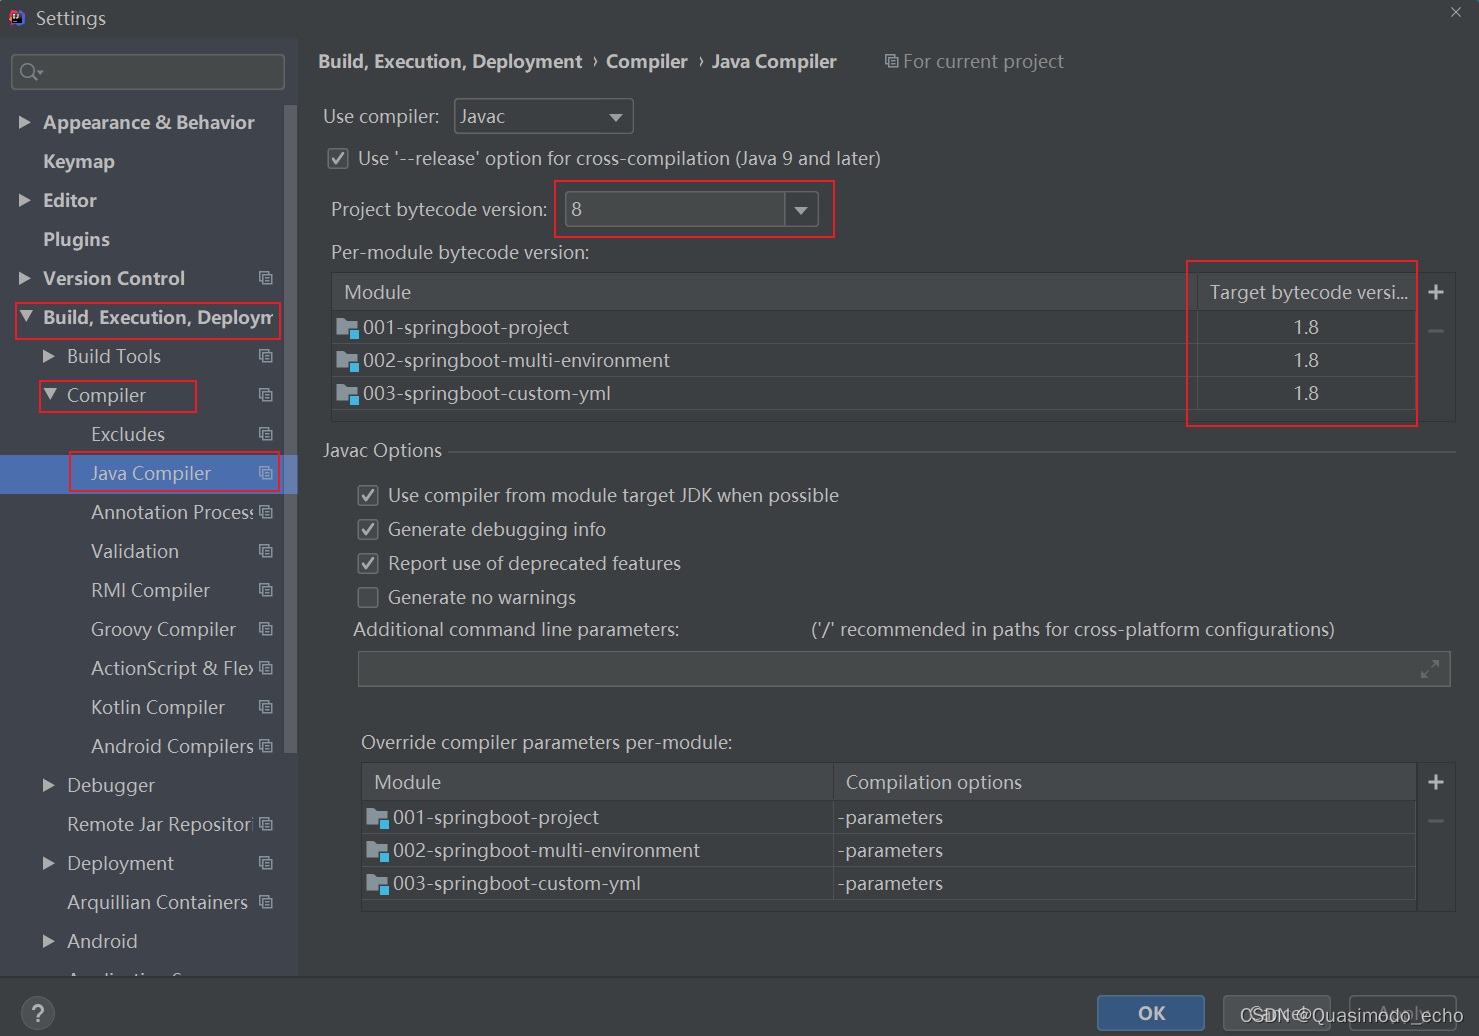
Task: Add an override compiler parameters entry
Action: (1436, 782)
